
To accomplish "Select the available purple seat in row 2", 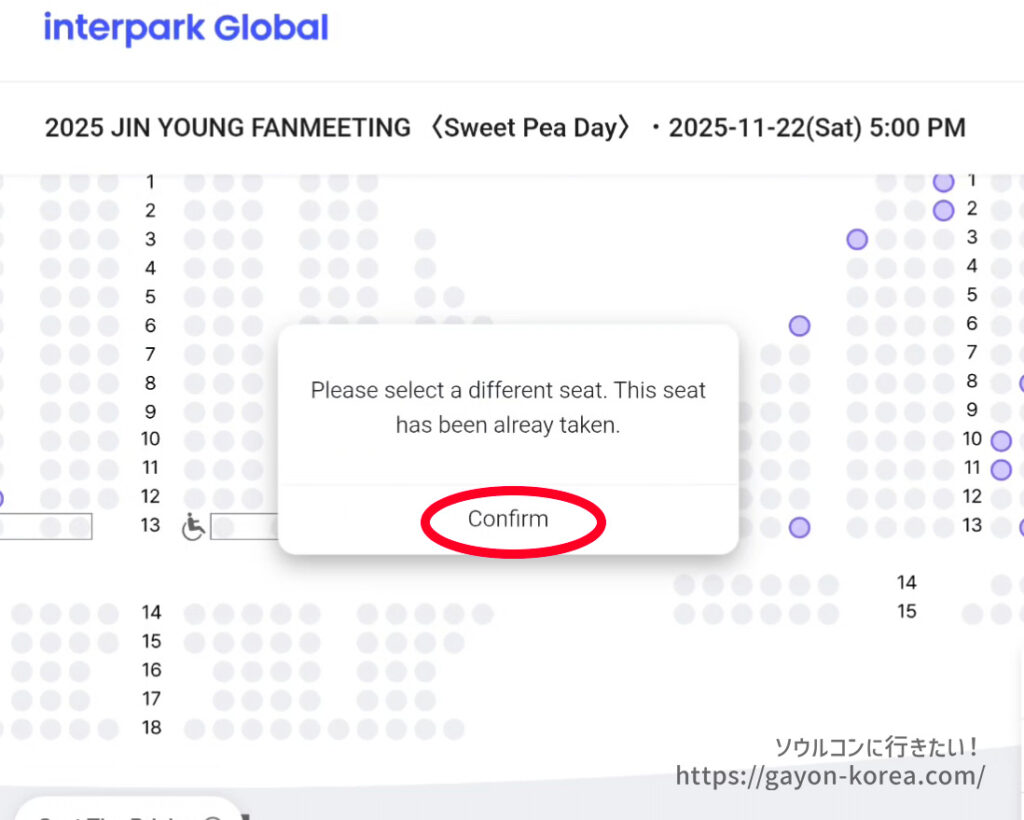I will pos(942,210).
